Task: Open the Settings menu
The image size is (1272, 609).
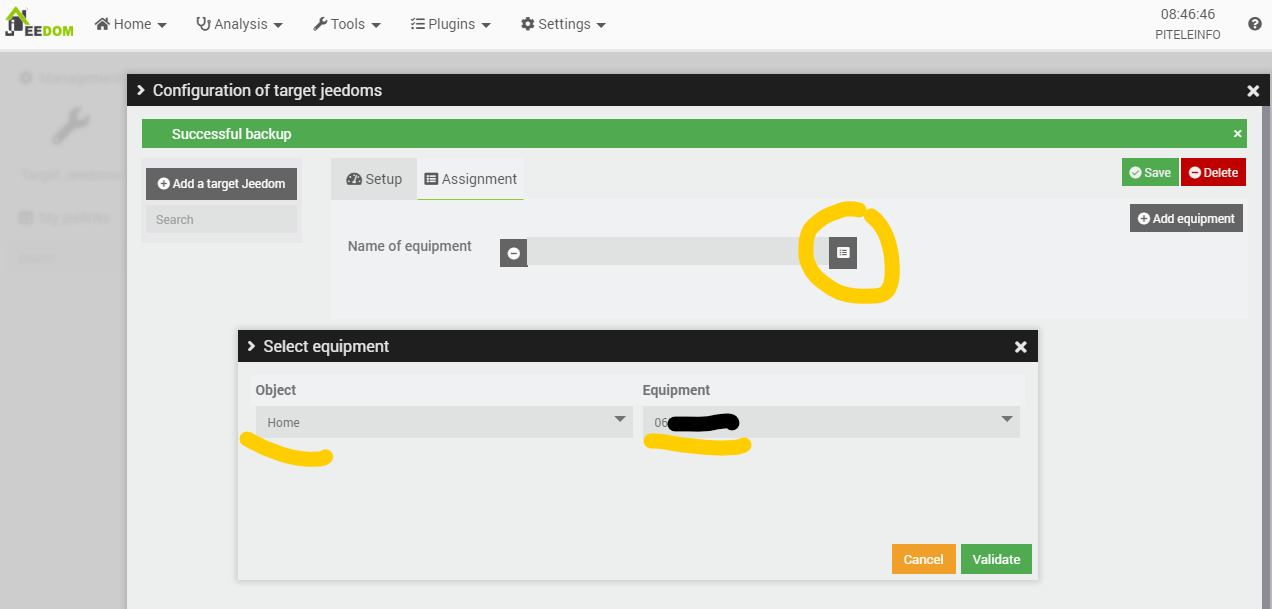Action: 563,24
